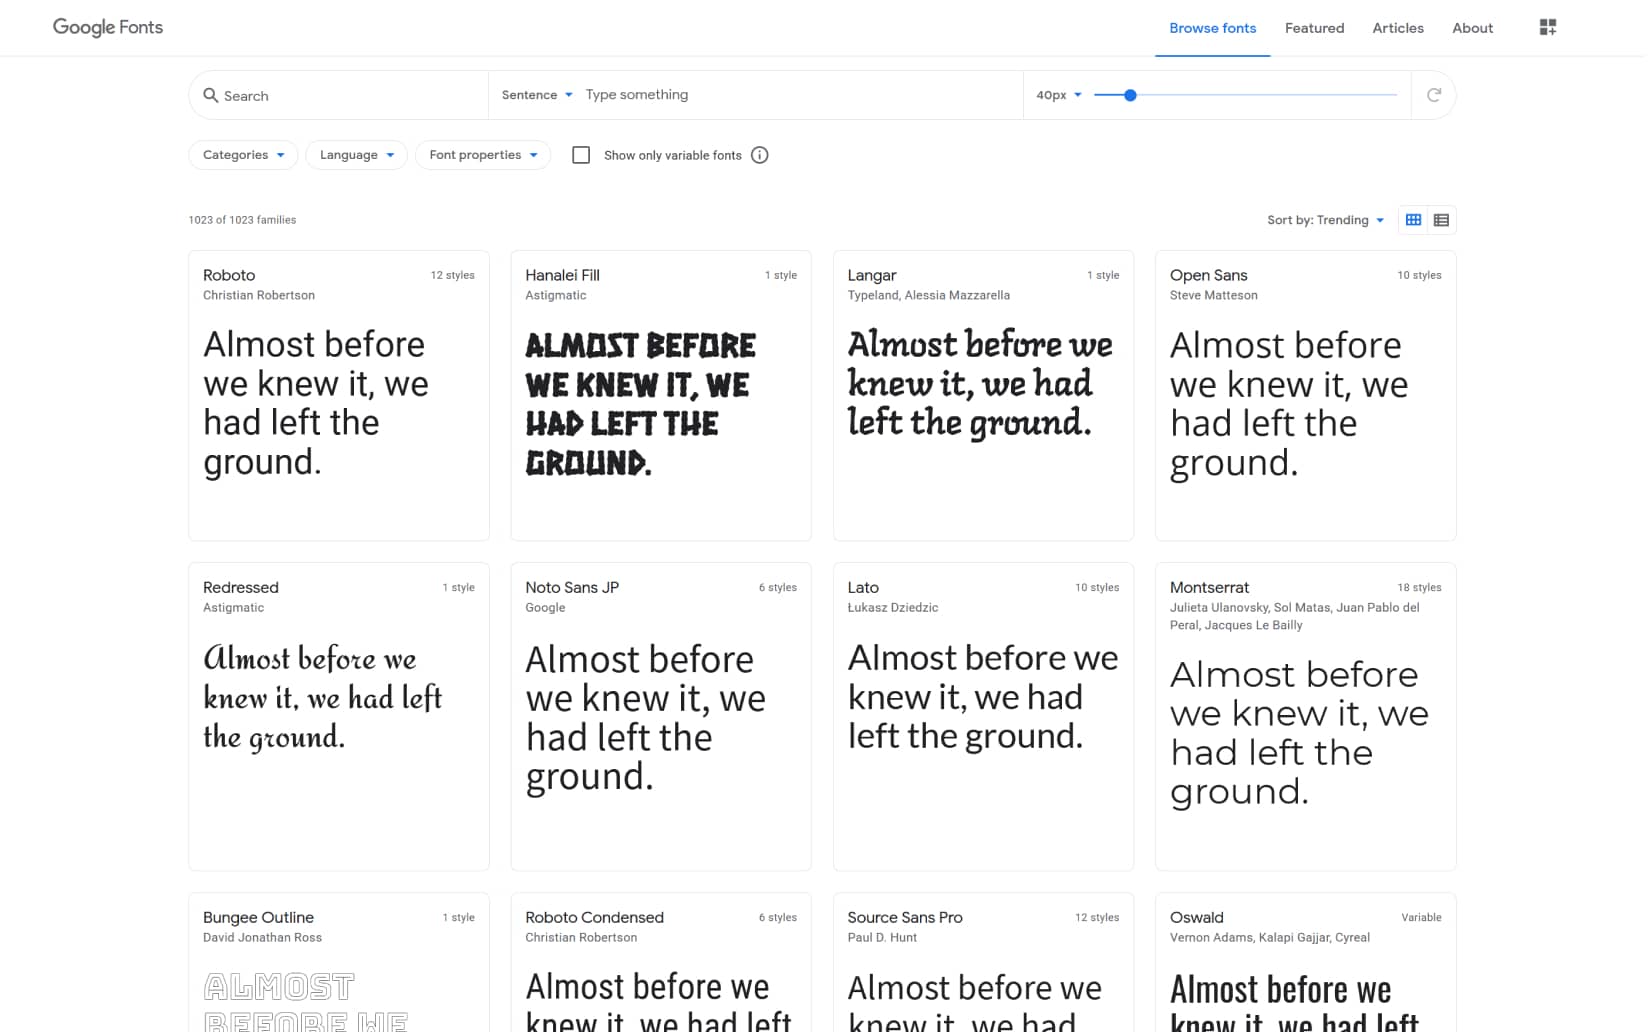The width and height of the screenshot is (1650, 1032).
Task: Click the info icon next to variable fonts
Action: [760, 155]
